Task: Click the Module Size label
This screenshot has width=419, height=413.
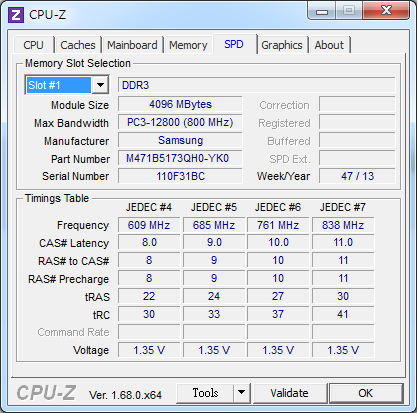Action: click(x=80, y=105)
